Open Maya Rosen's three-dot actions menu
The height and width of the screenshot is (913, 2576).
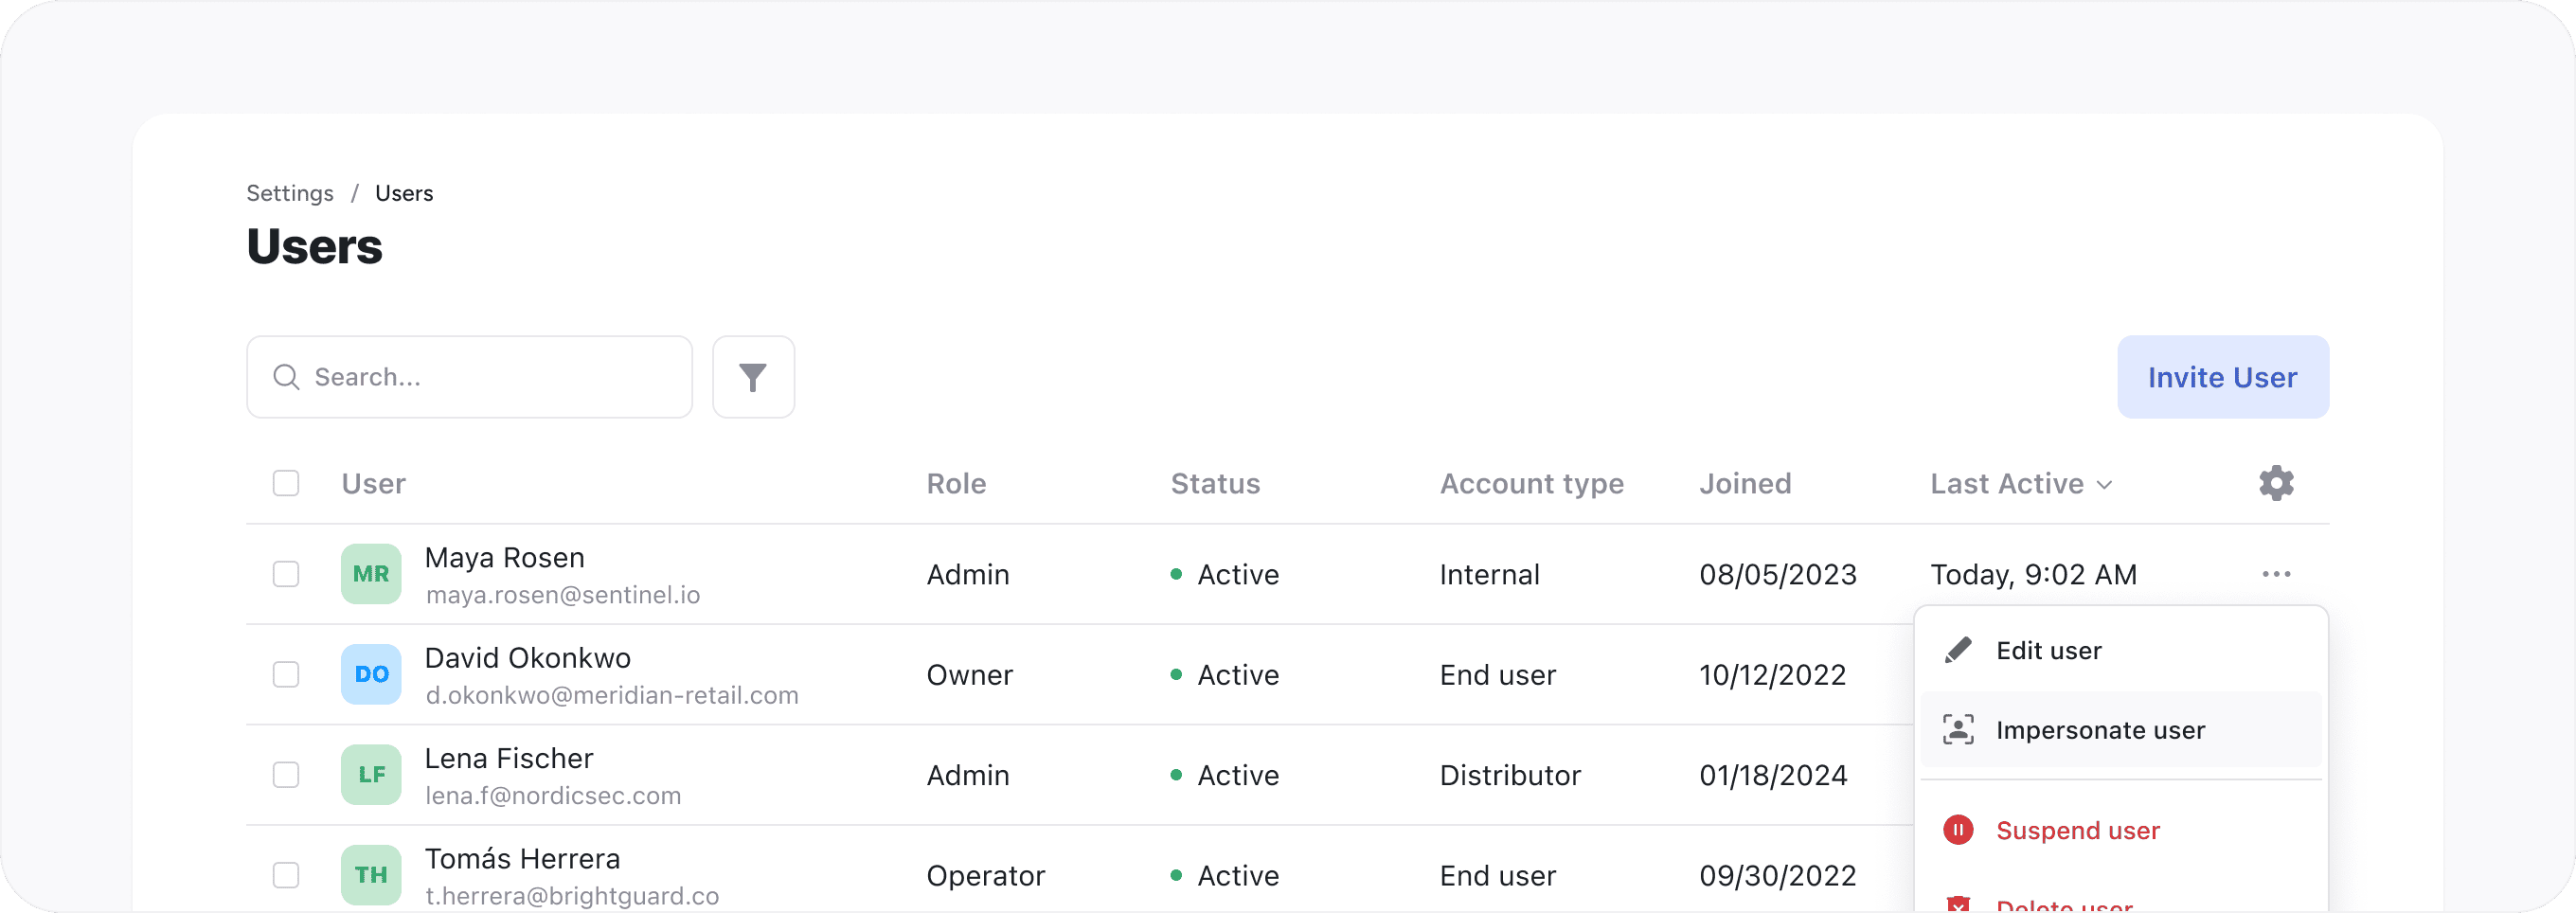coord(2276,574)
